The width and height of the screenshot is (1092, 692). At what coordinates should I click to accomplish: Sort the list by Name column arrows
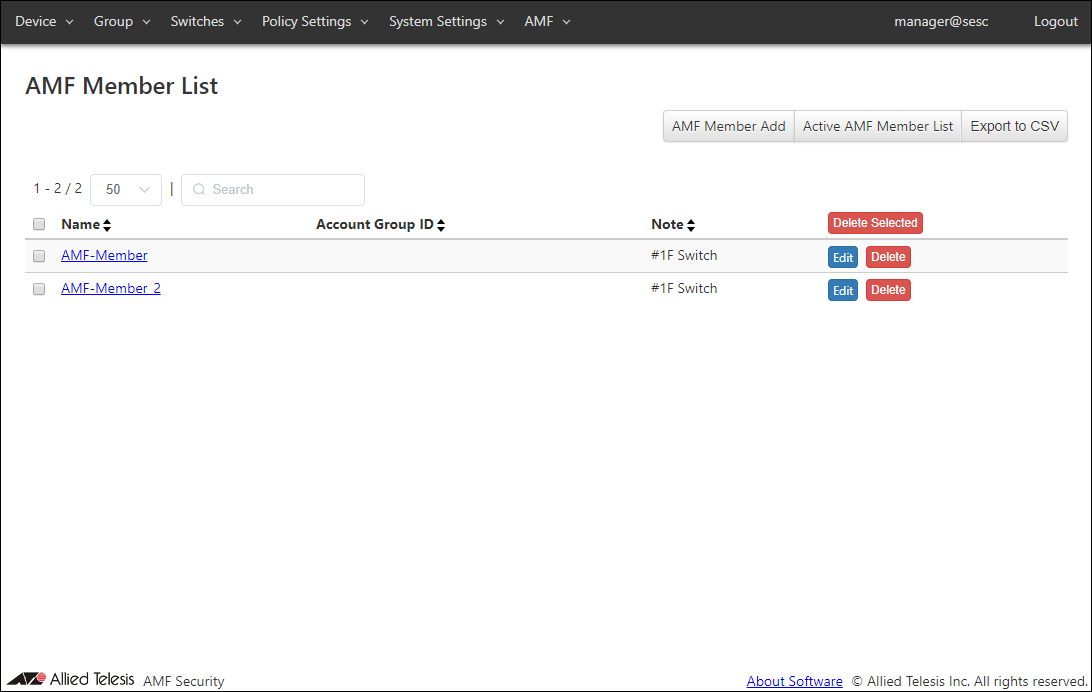pos(107,225)
